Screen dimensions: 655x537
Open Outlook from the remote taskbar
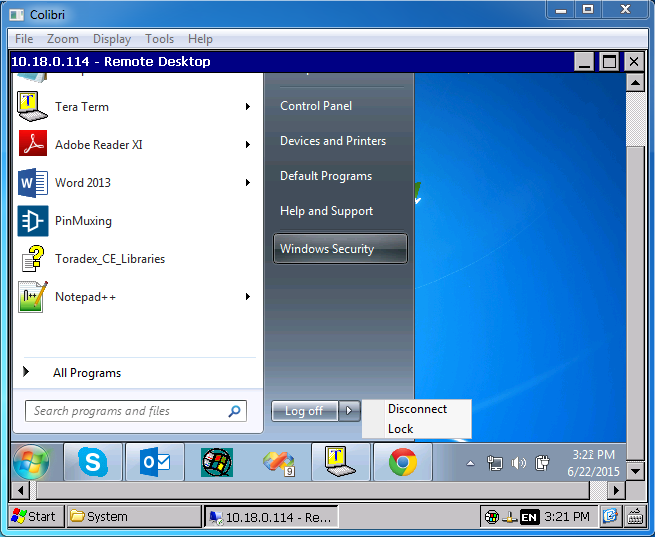coord(155,462)
